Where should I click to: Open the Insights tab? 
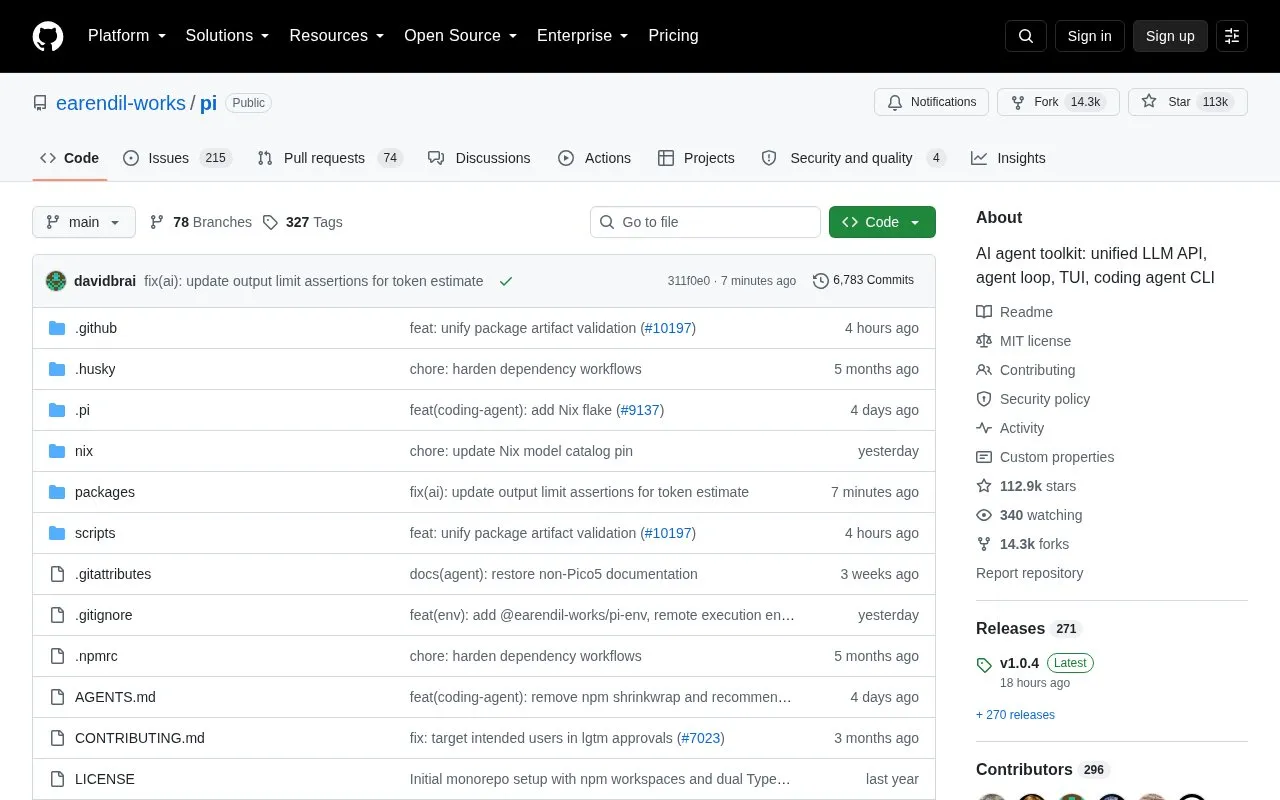coord(1008,158)
